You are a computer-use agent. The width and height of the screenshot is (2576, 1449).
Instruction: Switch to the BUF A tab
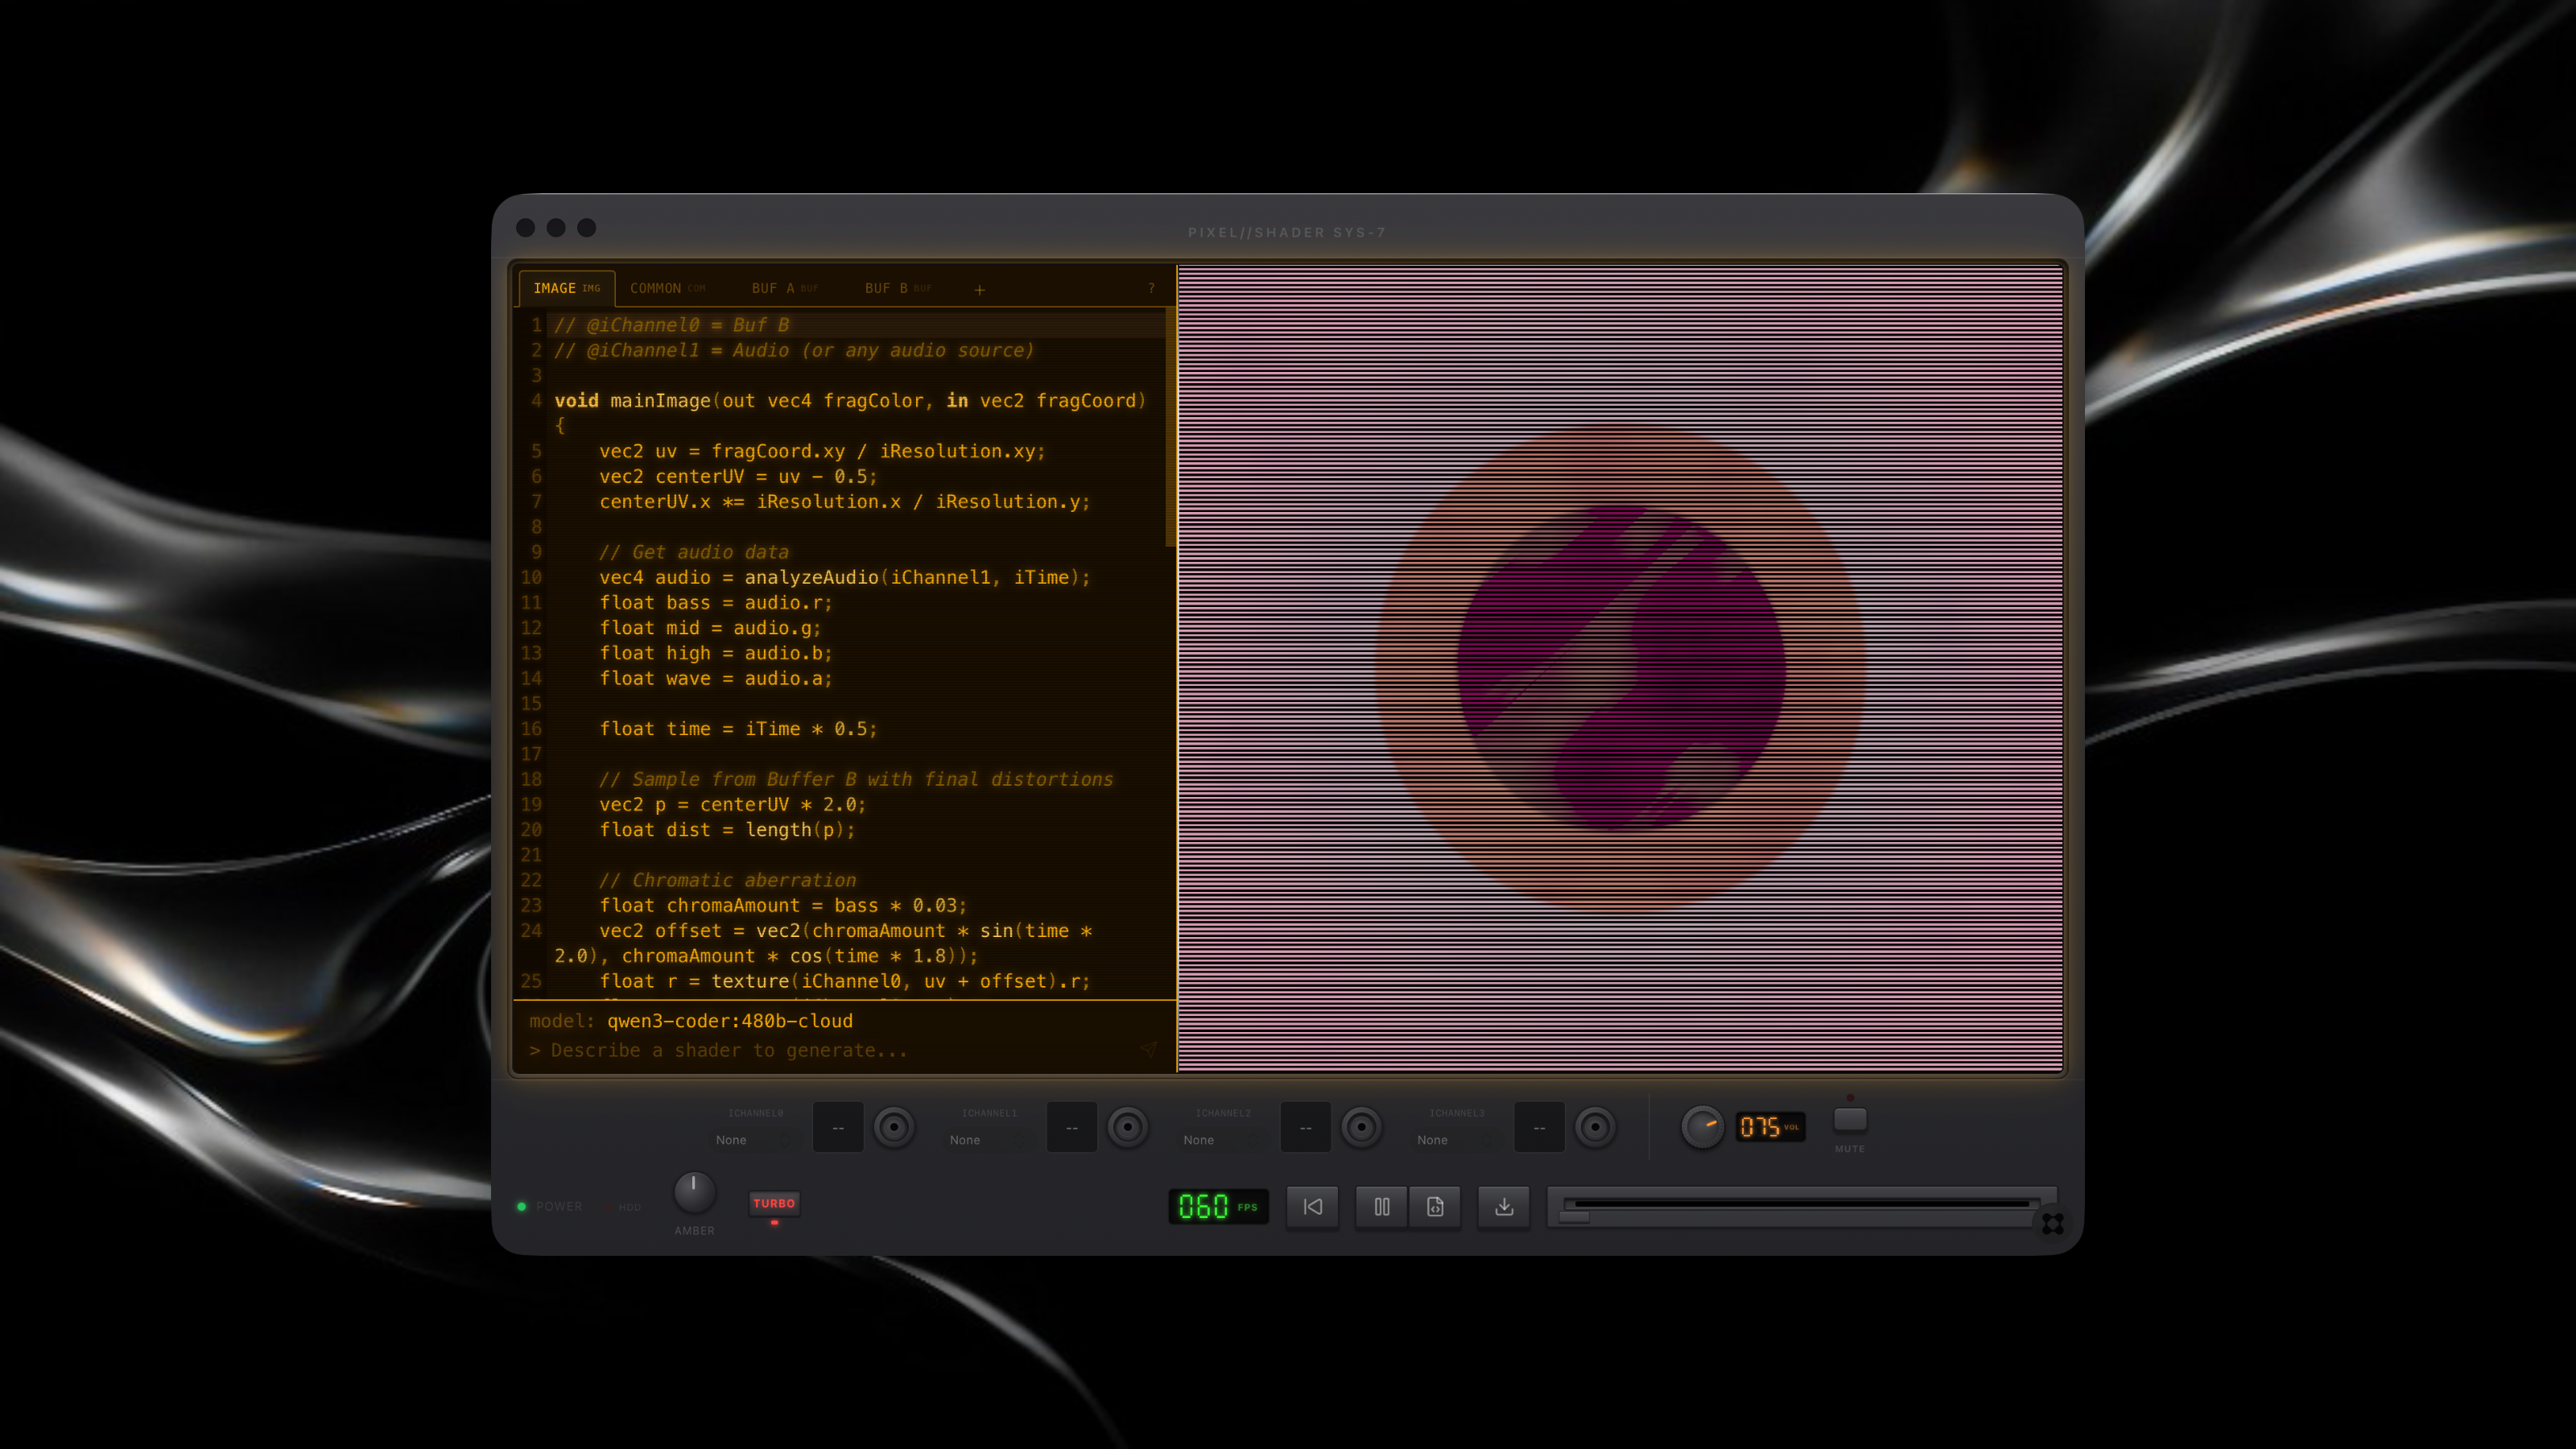coord(784,288)
